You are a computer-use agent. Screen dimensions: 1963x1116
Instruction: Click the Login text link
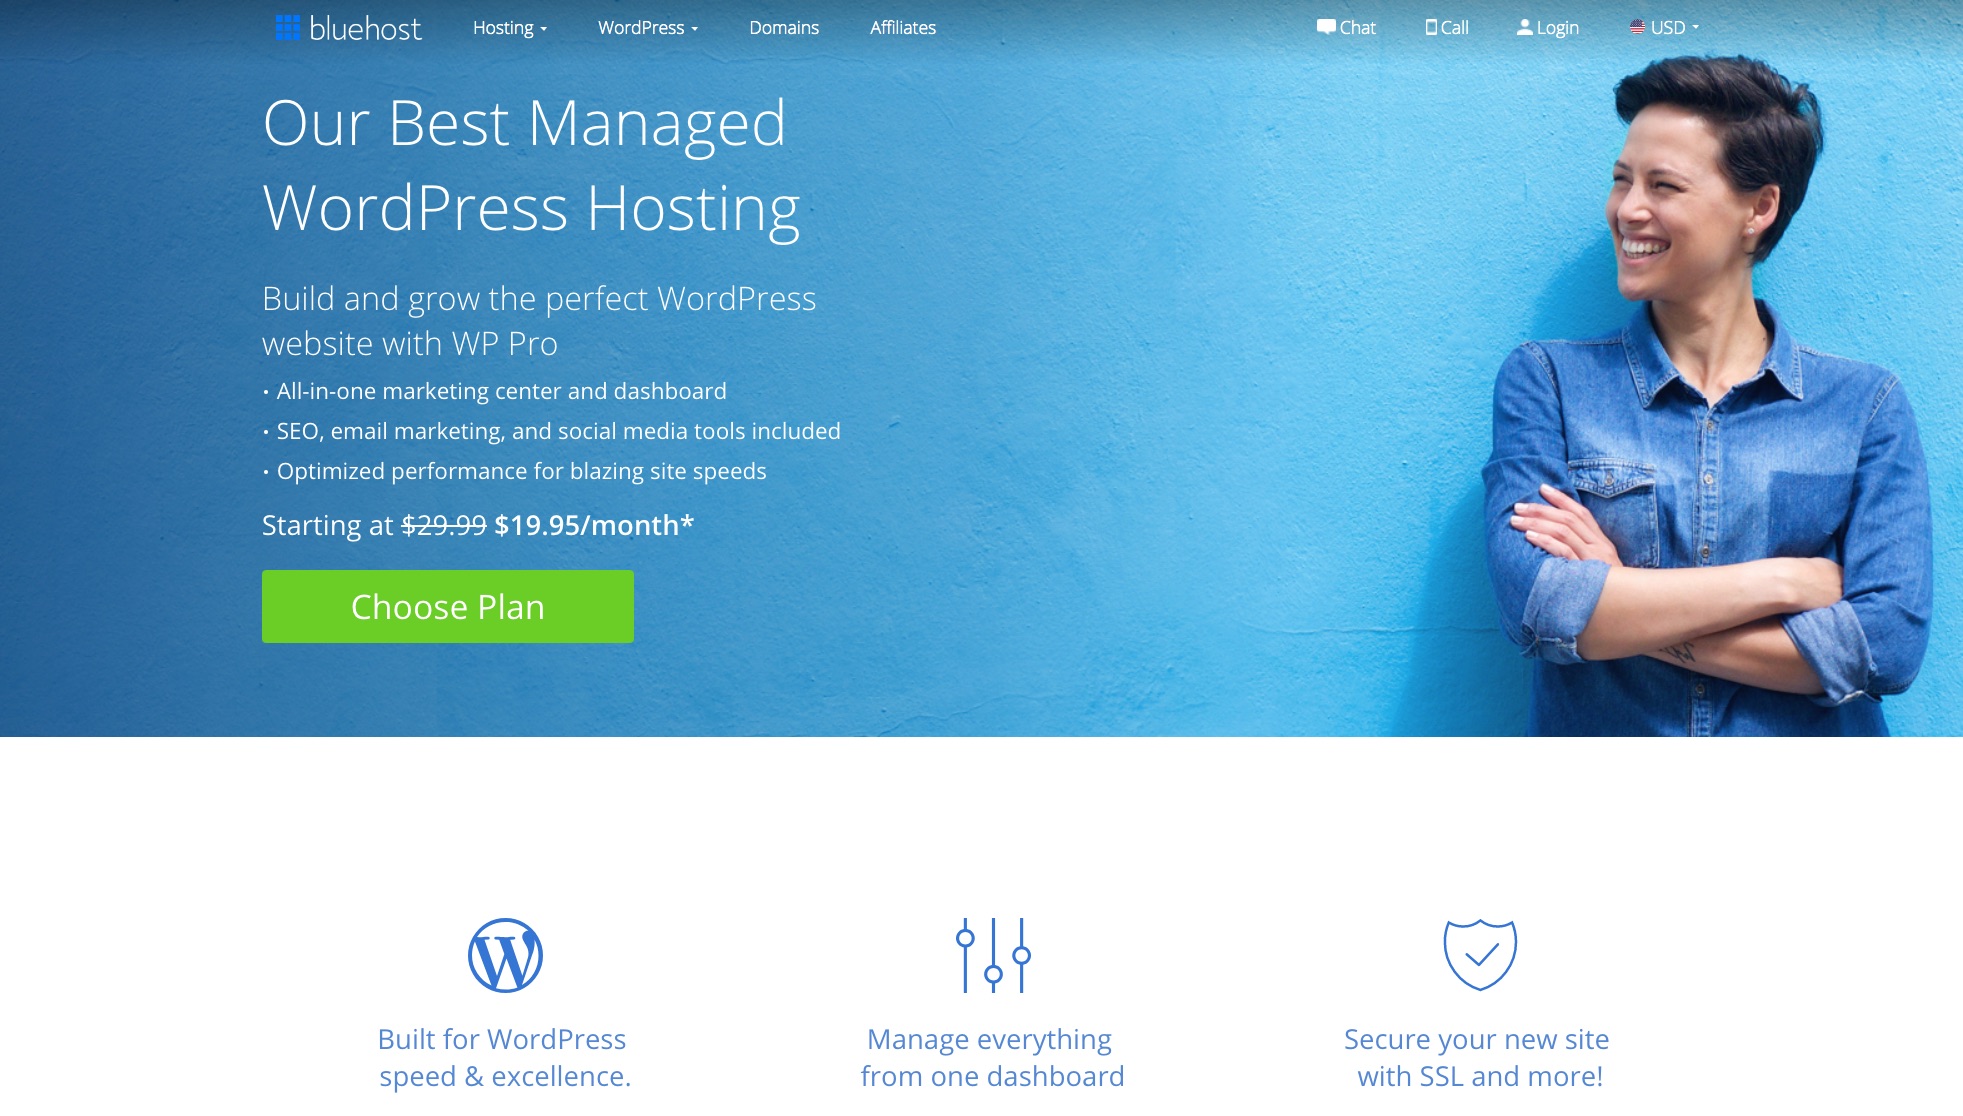pos(1557,28)
